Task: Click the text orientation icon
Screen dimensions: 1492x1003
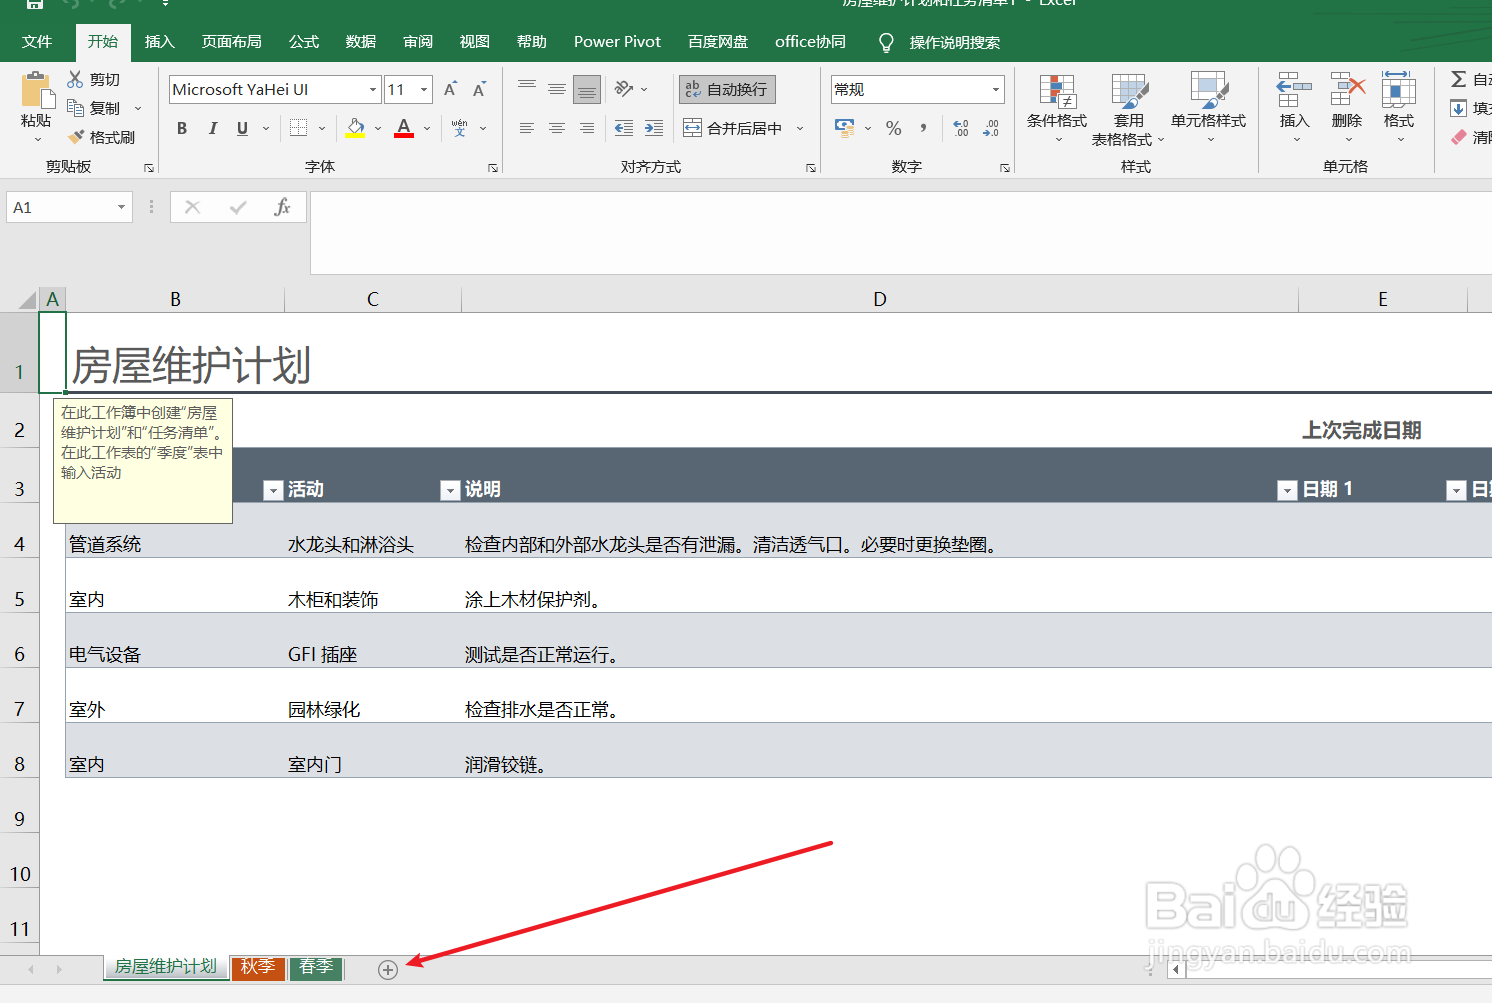Action: point(624,89)
